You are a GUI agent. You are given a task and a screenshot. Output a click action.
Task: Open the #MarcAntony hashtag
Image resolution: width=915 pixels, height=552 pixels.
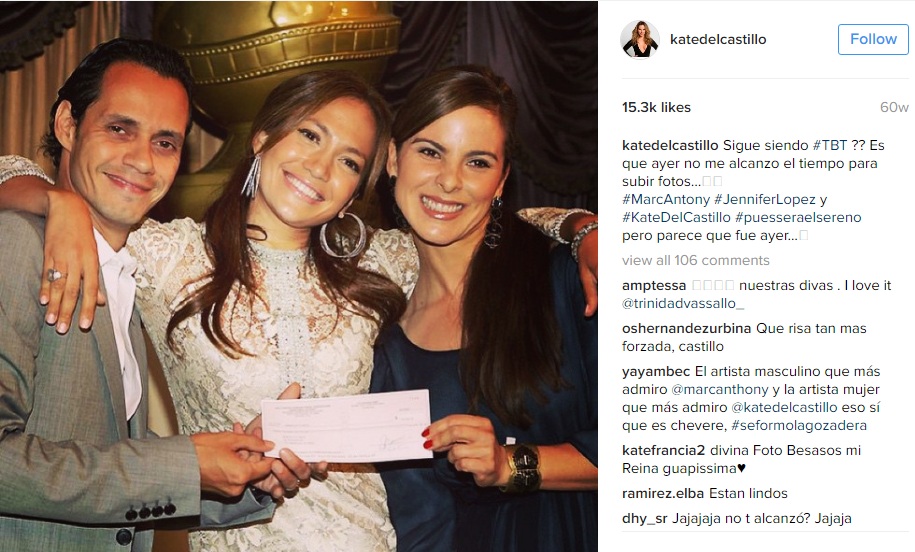pyautogui.click(x=666, y=199)
